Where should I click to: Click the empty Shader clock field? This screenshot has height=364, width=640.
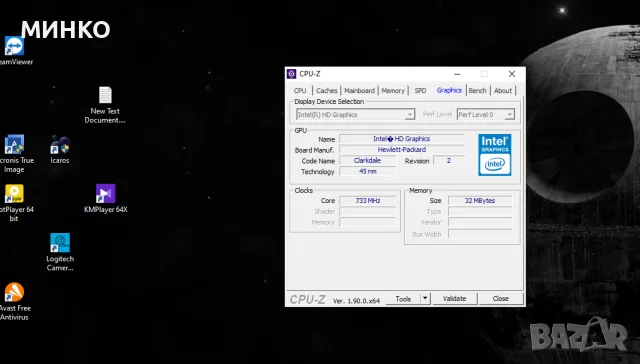[368, 211]
